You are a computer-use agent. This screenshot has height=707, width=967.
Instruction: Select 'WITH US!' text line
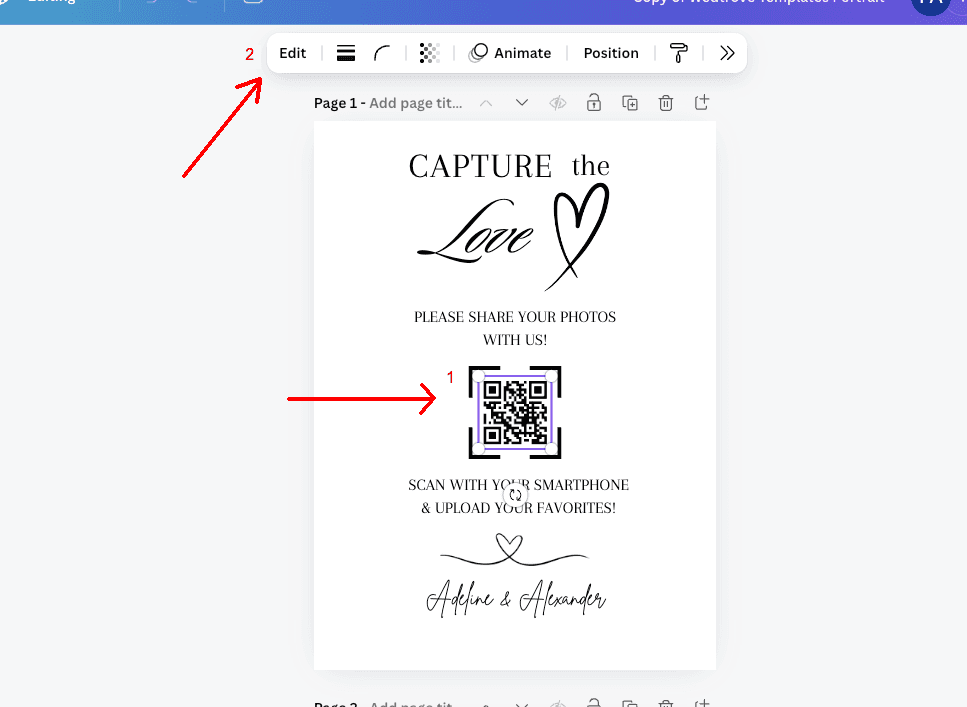[515, 340]
